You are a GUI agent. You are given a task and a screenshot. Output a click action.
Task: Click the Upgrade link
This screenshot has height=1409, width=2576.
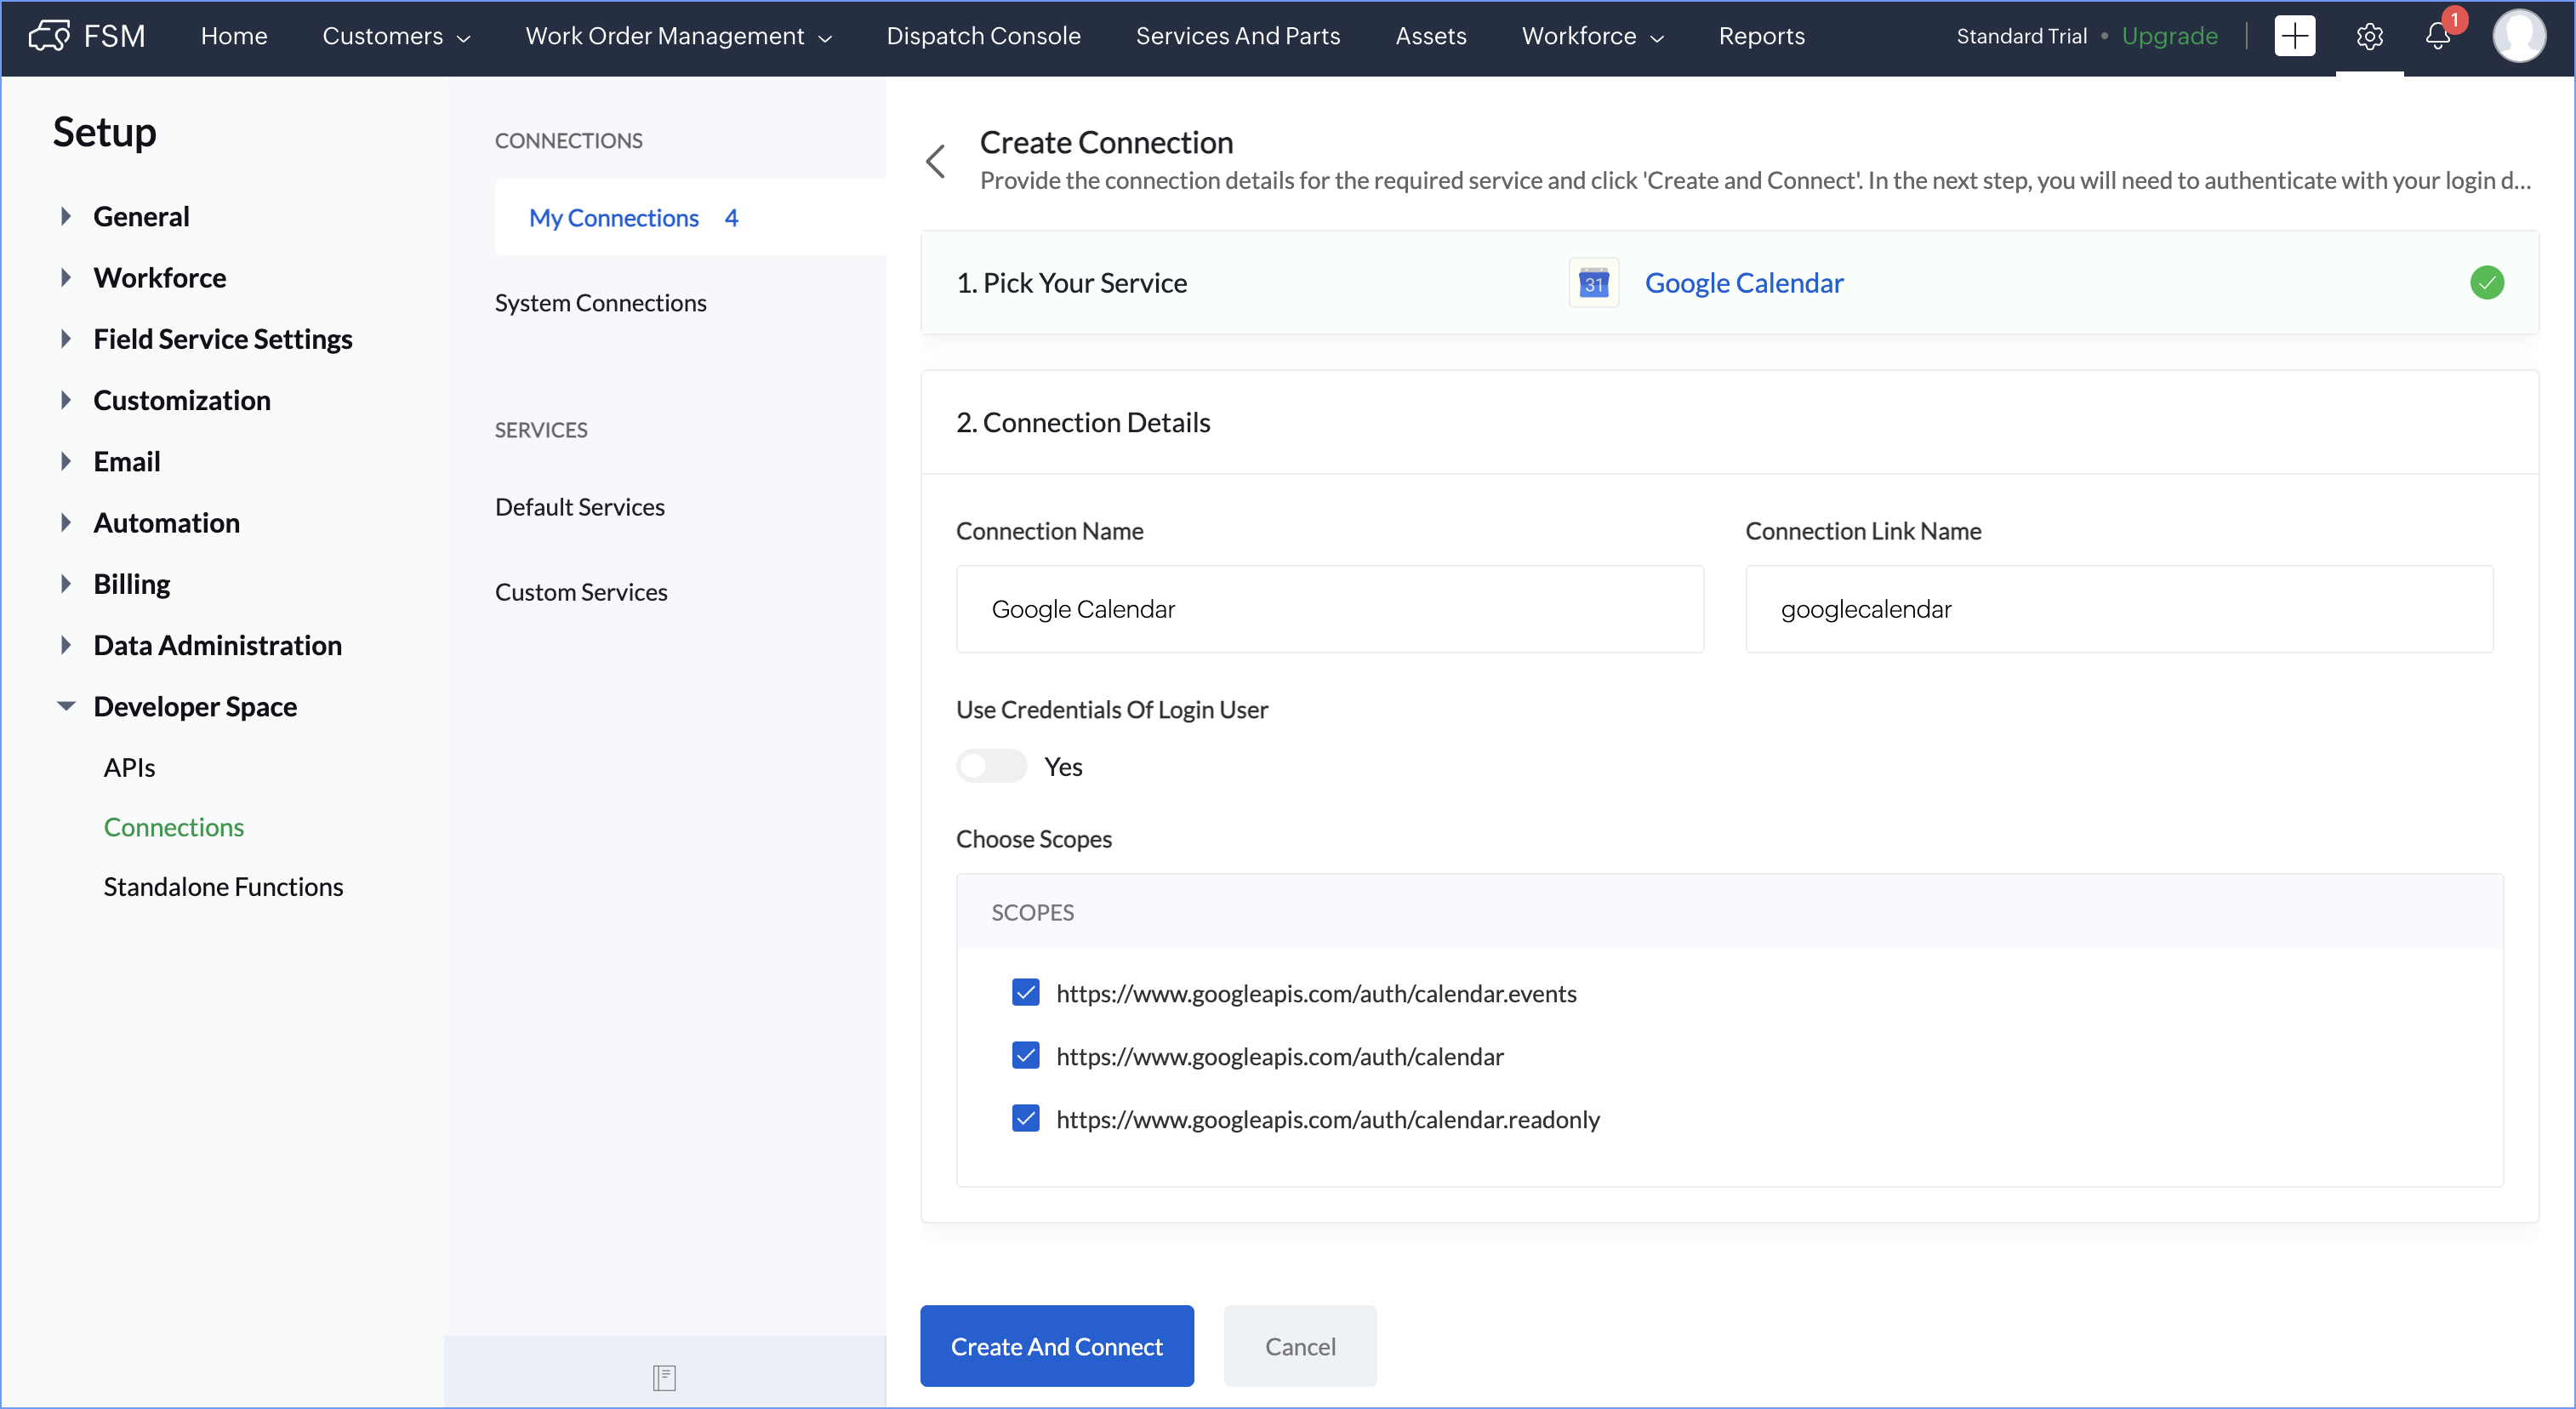point(2169,36)
